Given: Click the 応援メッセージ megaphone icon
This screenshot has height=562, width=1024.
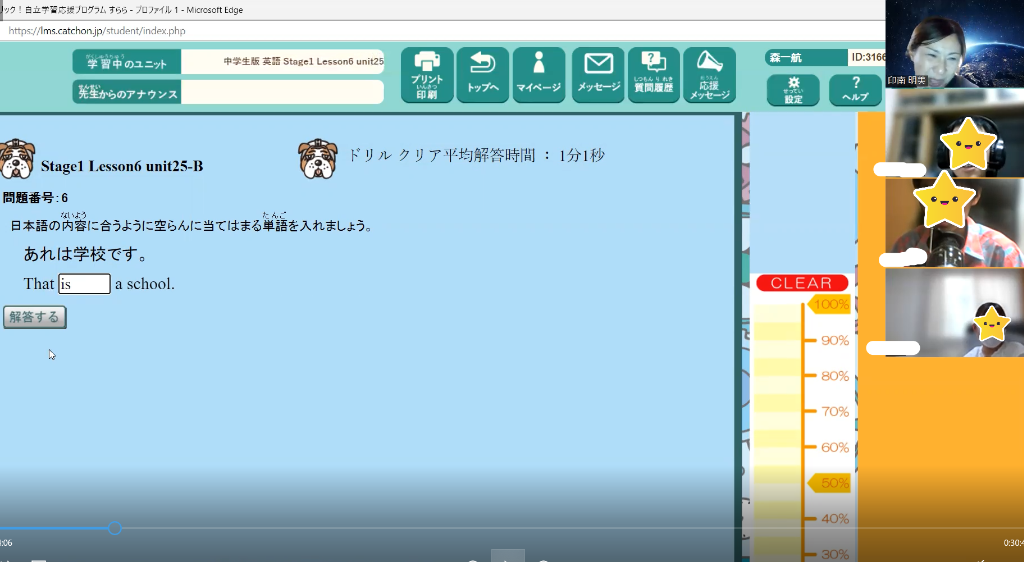Looking at the screenshot, I should pos(709,75).
